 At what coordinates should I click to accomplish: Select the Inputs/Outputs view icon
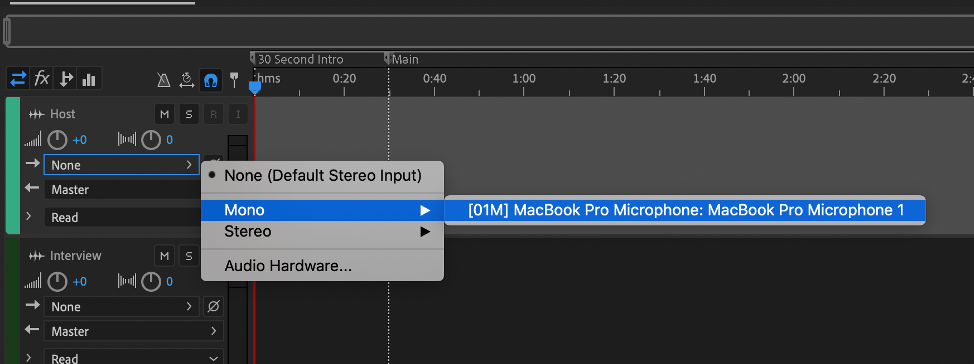[x=18, y=79]
